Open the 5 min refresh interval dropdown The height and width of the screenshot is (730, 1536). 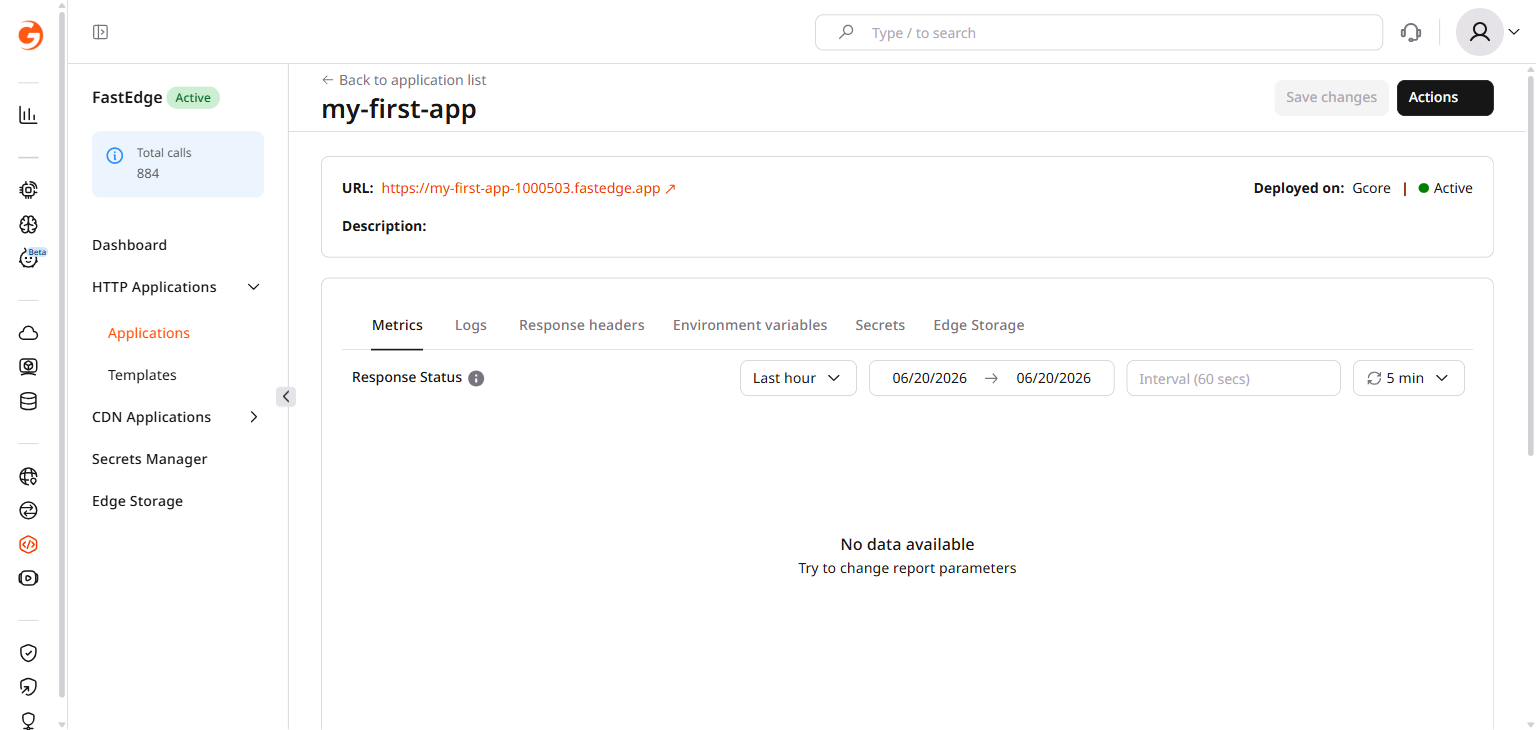(1408, 378)
